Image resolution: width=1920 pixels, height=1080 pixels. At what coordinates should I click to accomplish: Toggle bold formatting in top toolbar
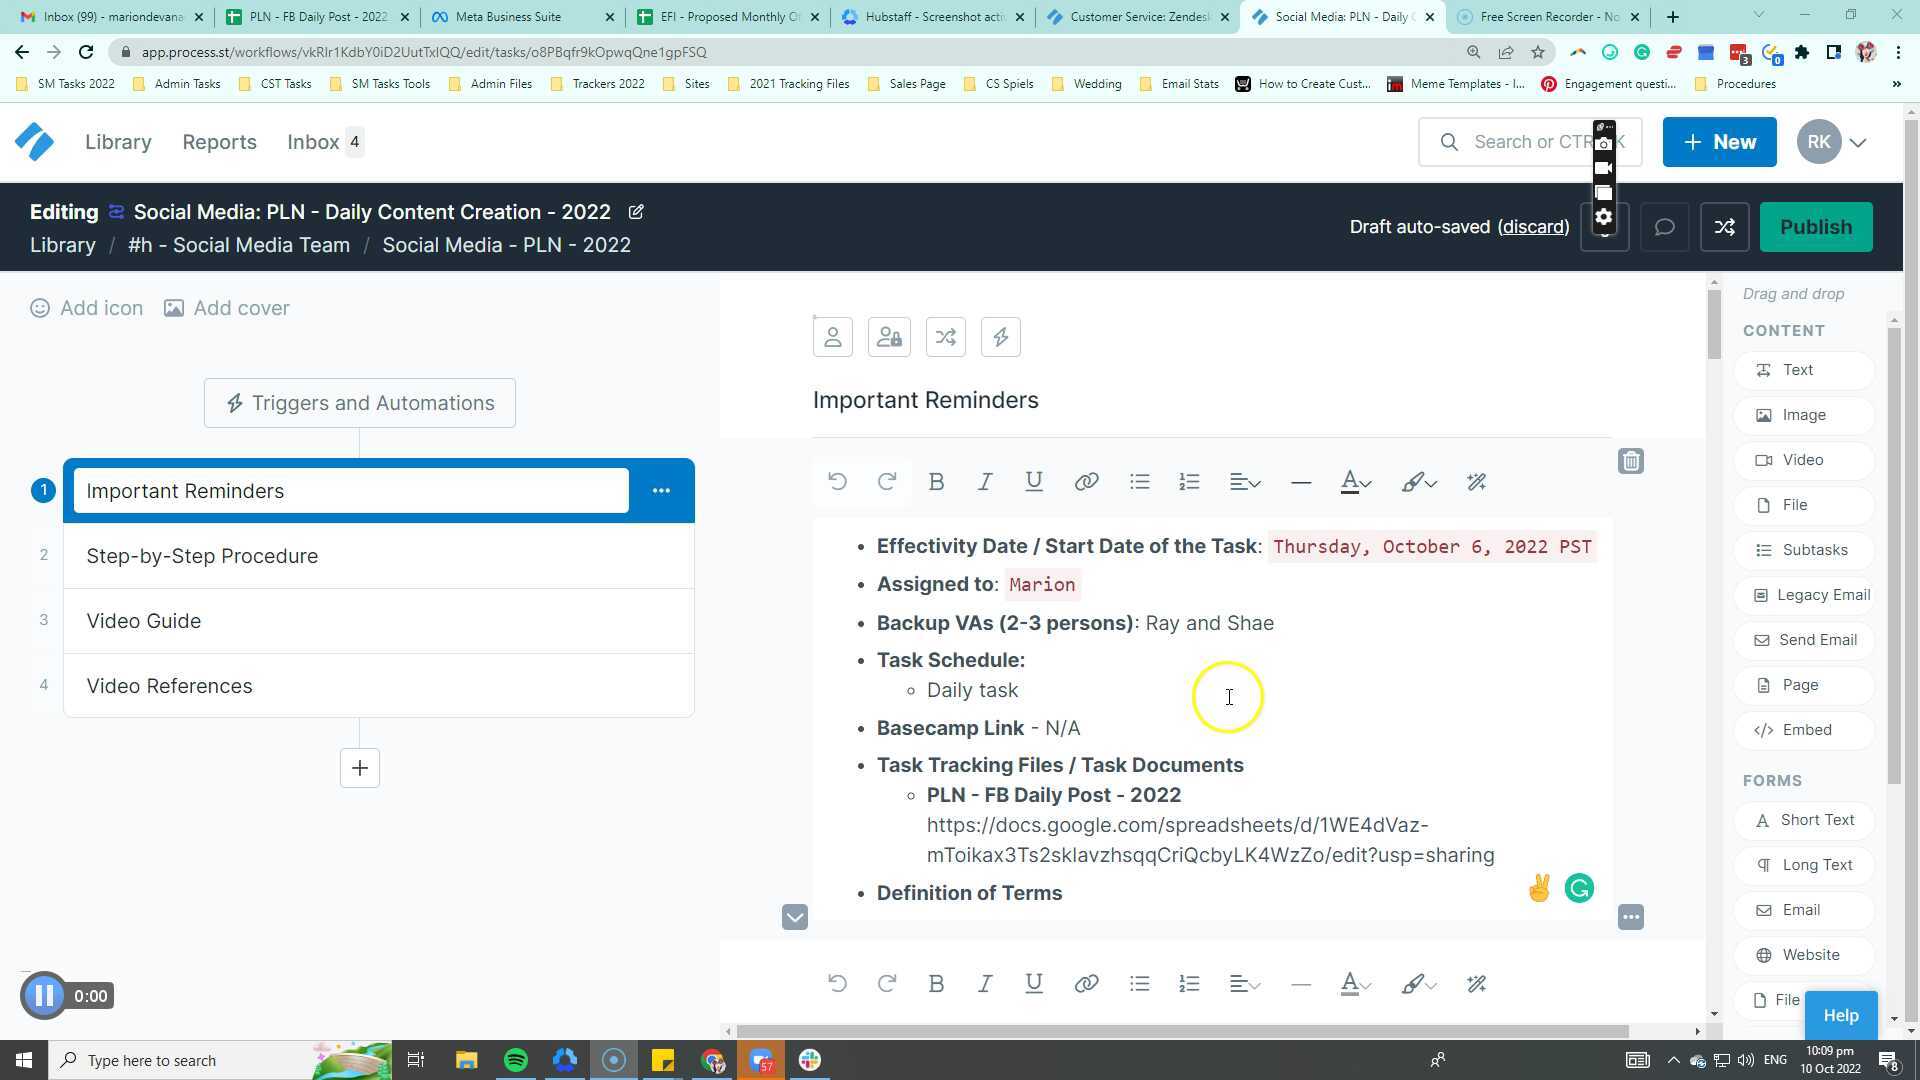click(x=936, y=482)
